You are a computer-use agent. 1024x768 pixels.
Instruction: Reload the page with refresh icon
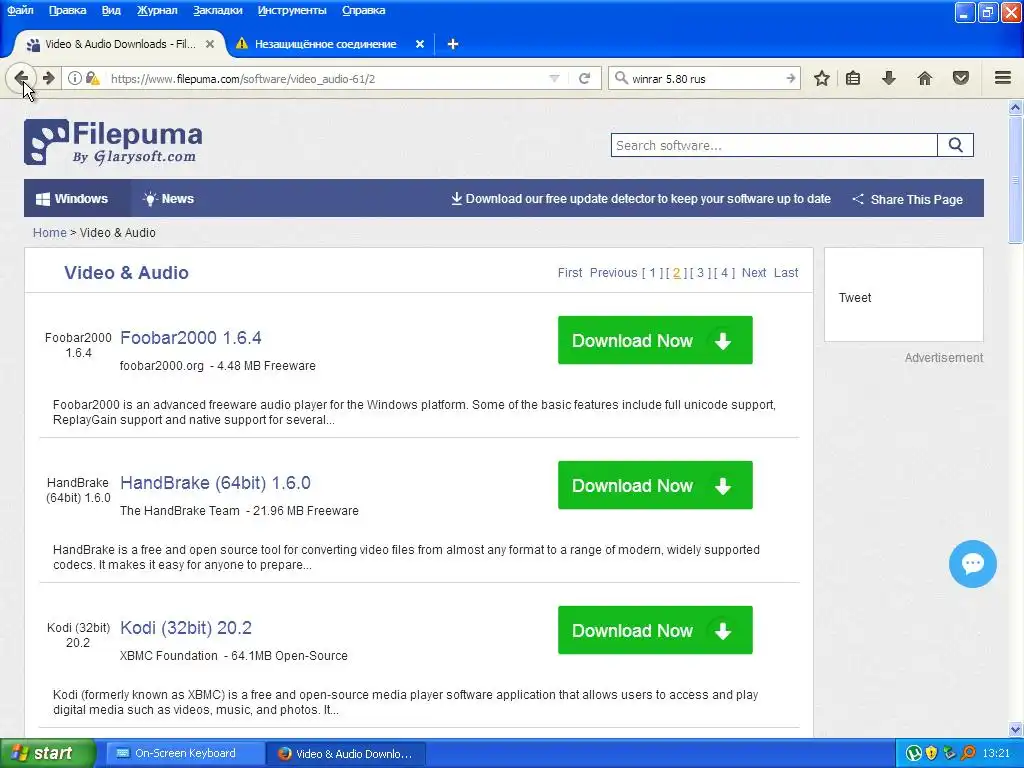[584, 78]
